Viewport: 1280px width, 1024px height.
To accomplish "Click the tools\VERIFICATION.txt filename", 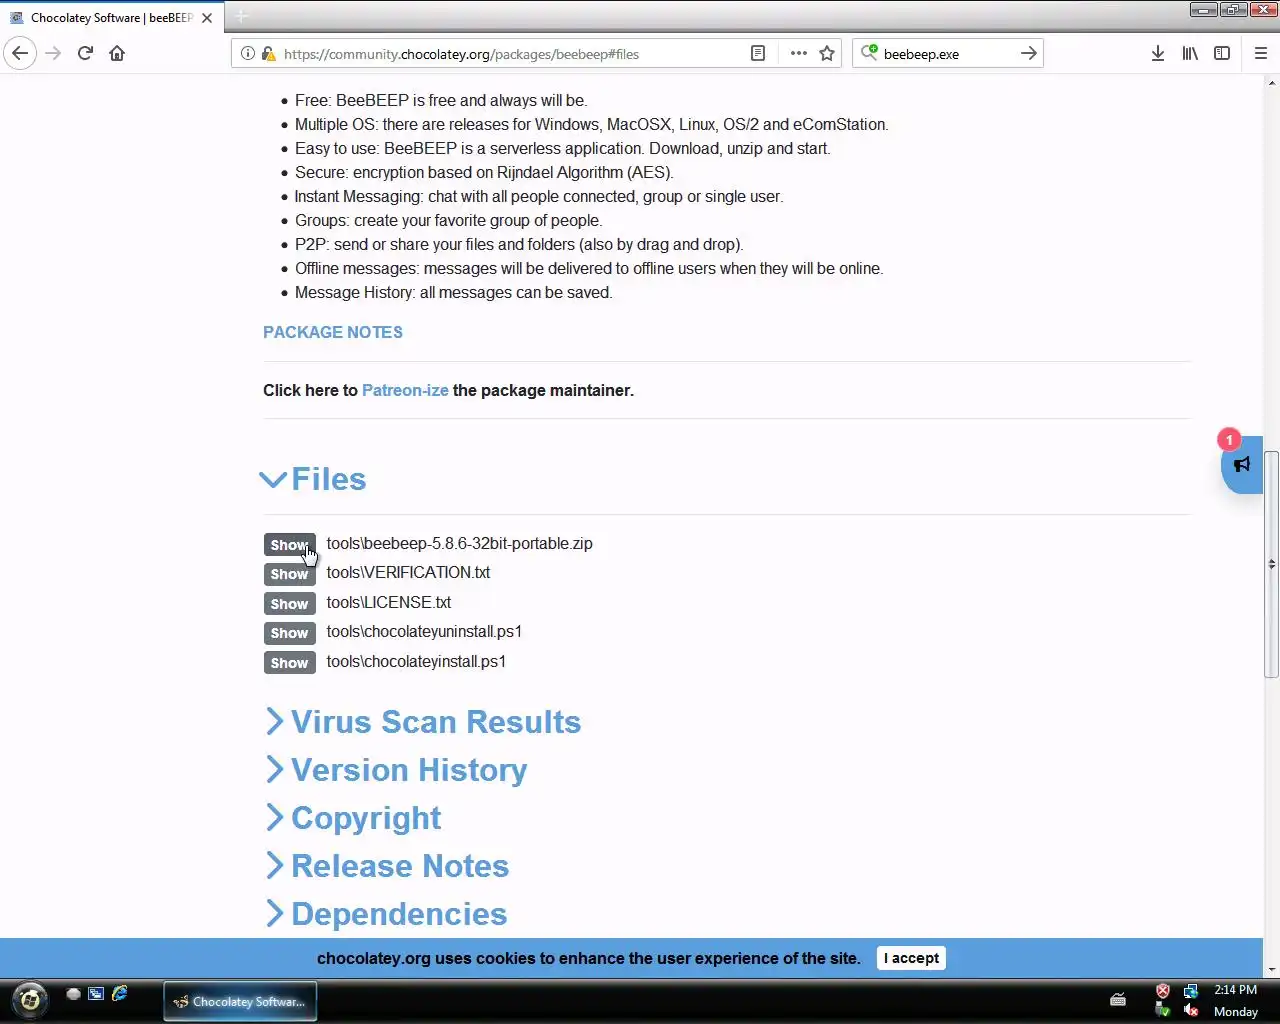I will tap(408, 573).
